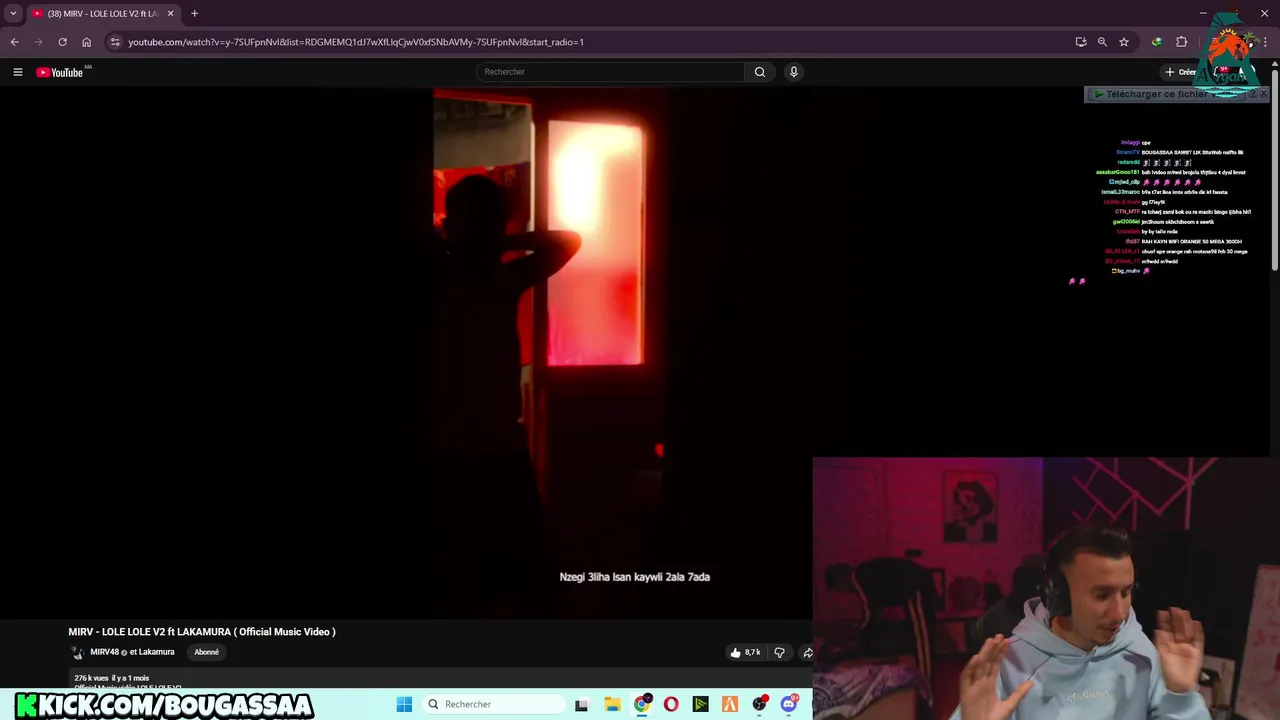Like the video showing 8,7 k
1280x720 pixels.
coord(746,653)
